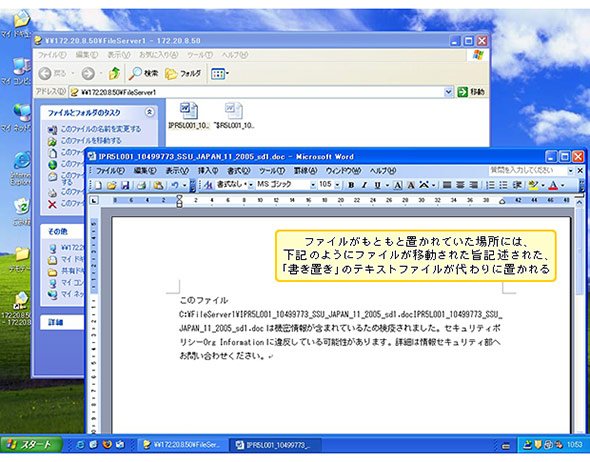Open the お気に入り menu in Explorer
The height and width of the screenshot is (462, 590).
pos(158,55)
